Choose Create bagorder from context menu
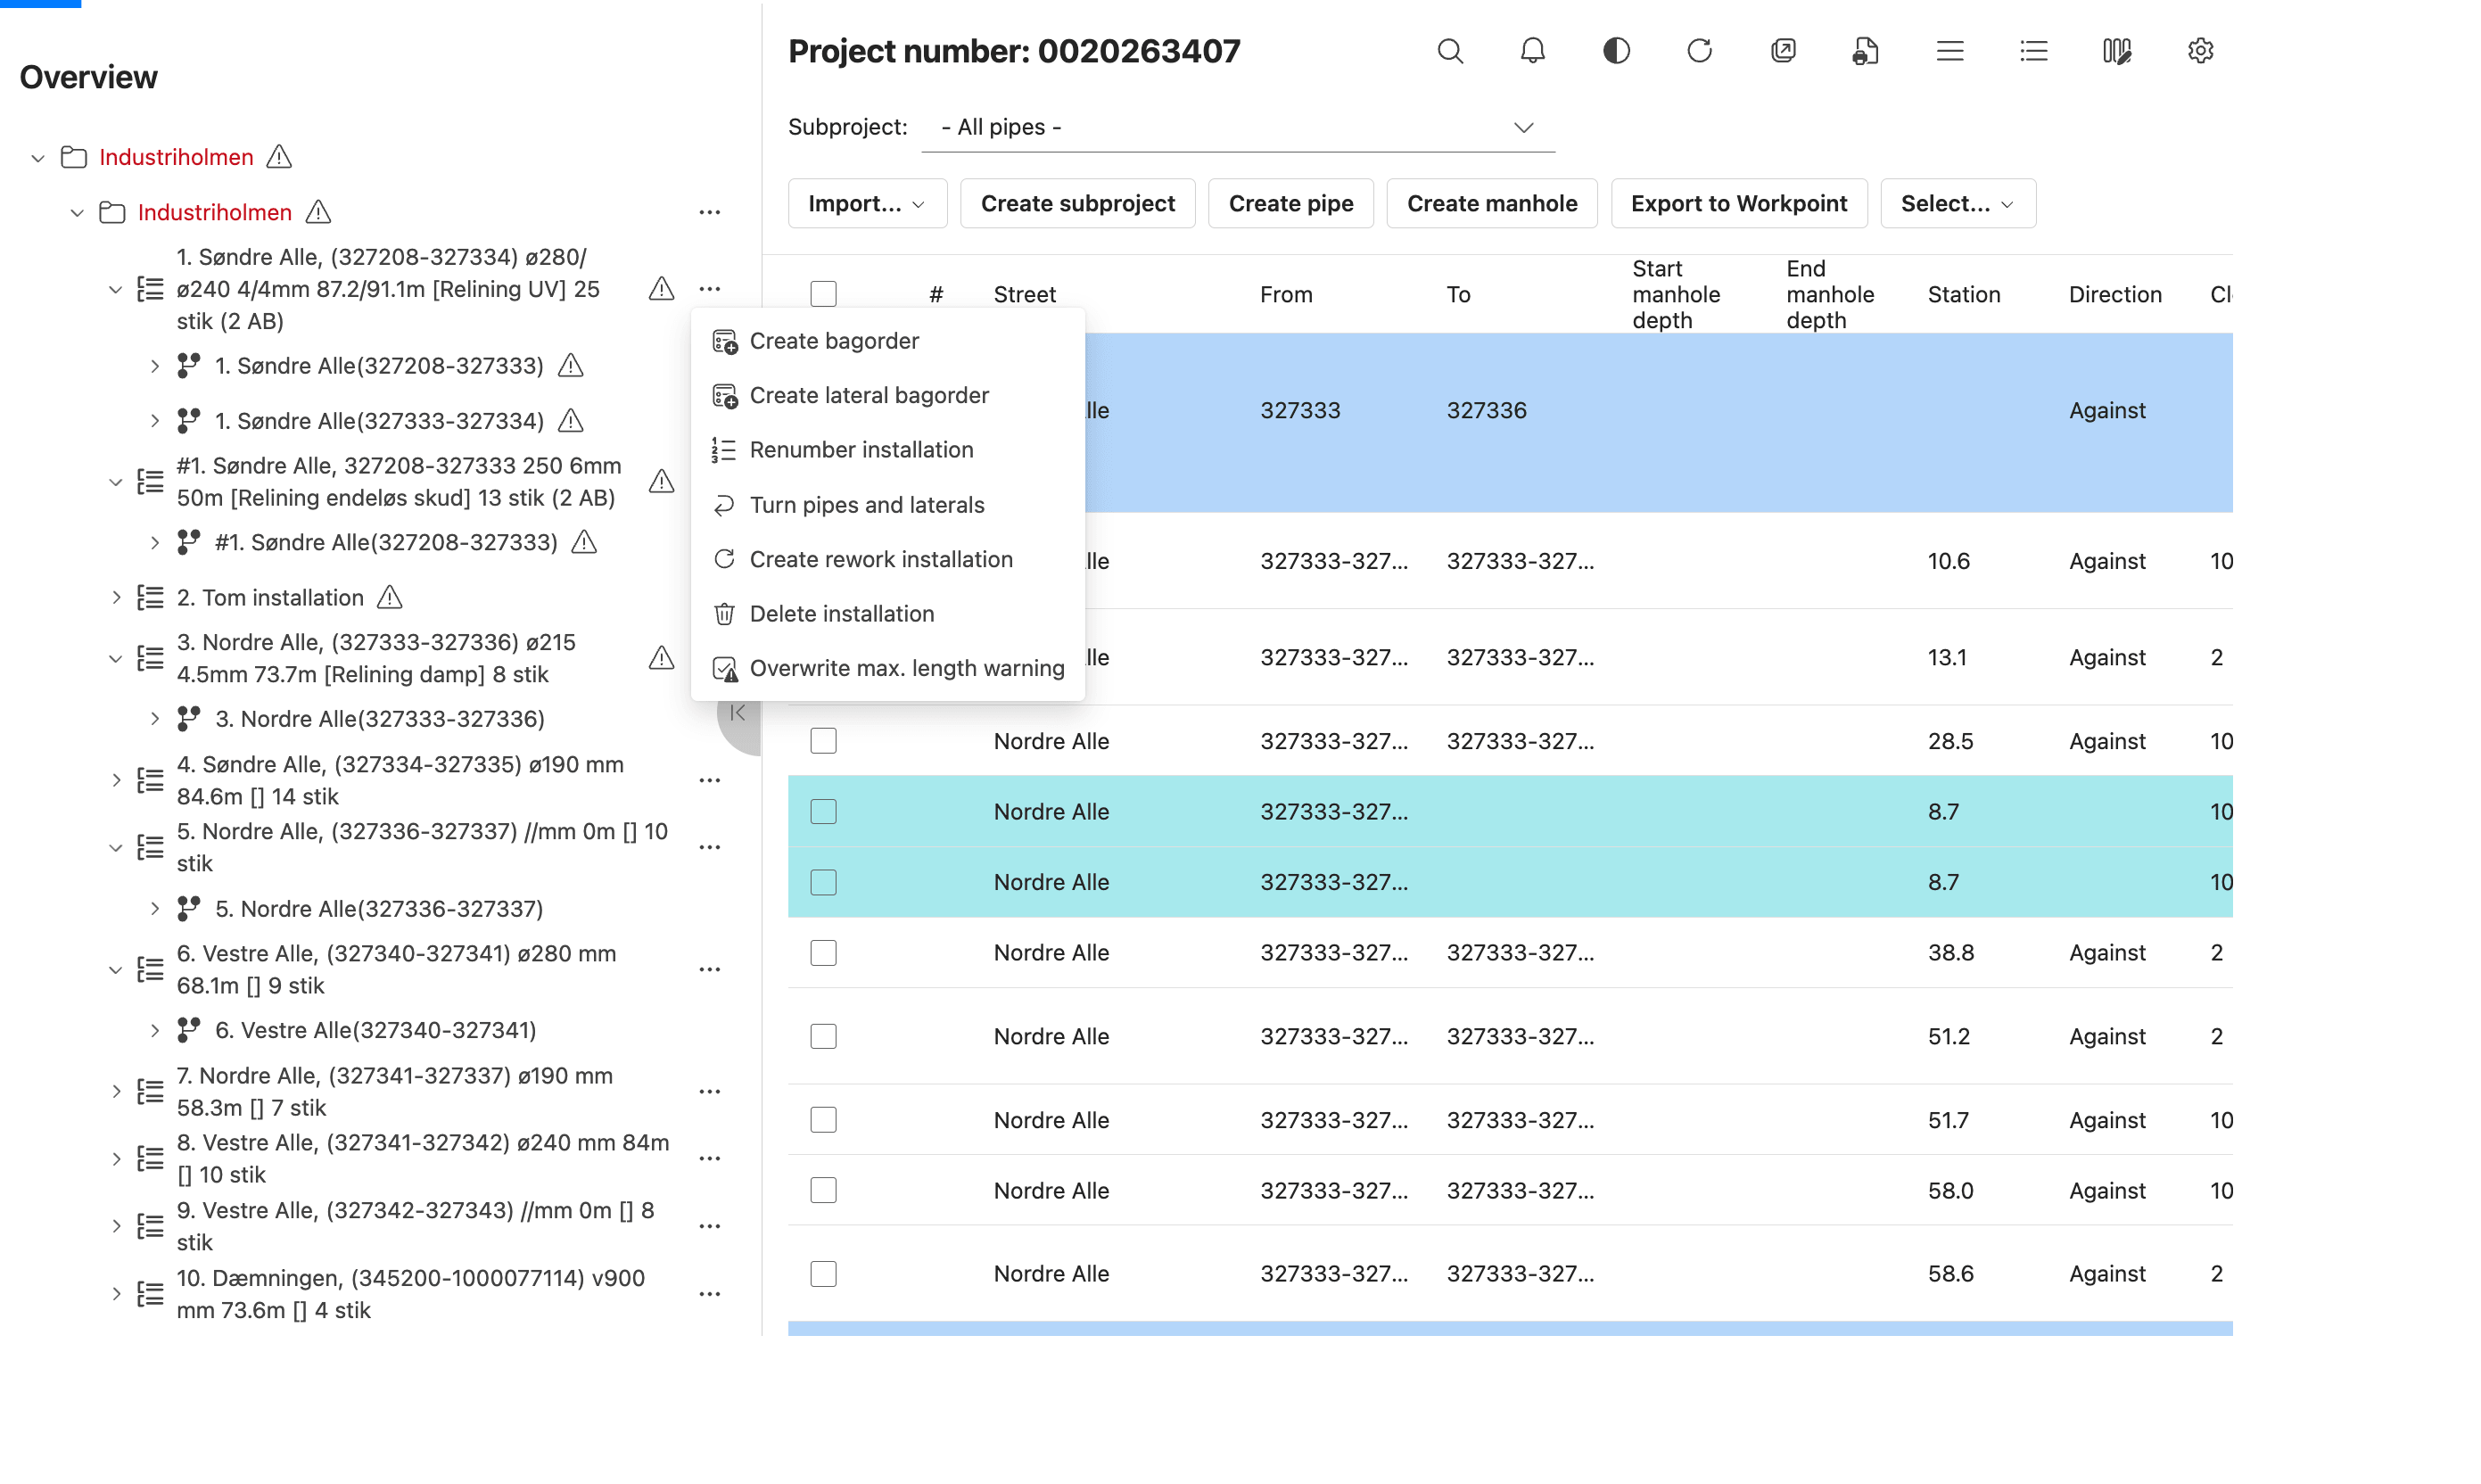Image resolution: width=2481 pixels, height=1484 pixels. coord(887,341)
